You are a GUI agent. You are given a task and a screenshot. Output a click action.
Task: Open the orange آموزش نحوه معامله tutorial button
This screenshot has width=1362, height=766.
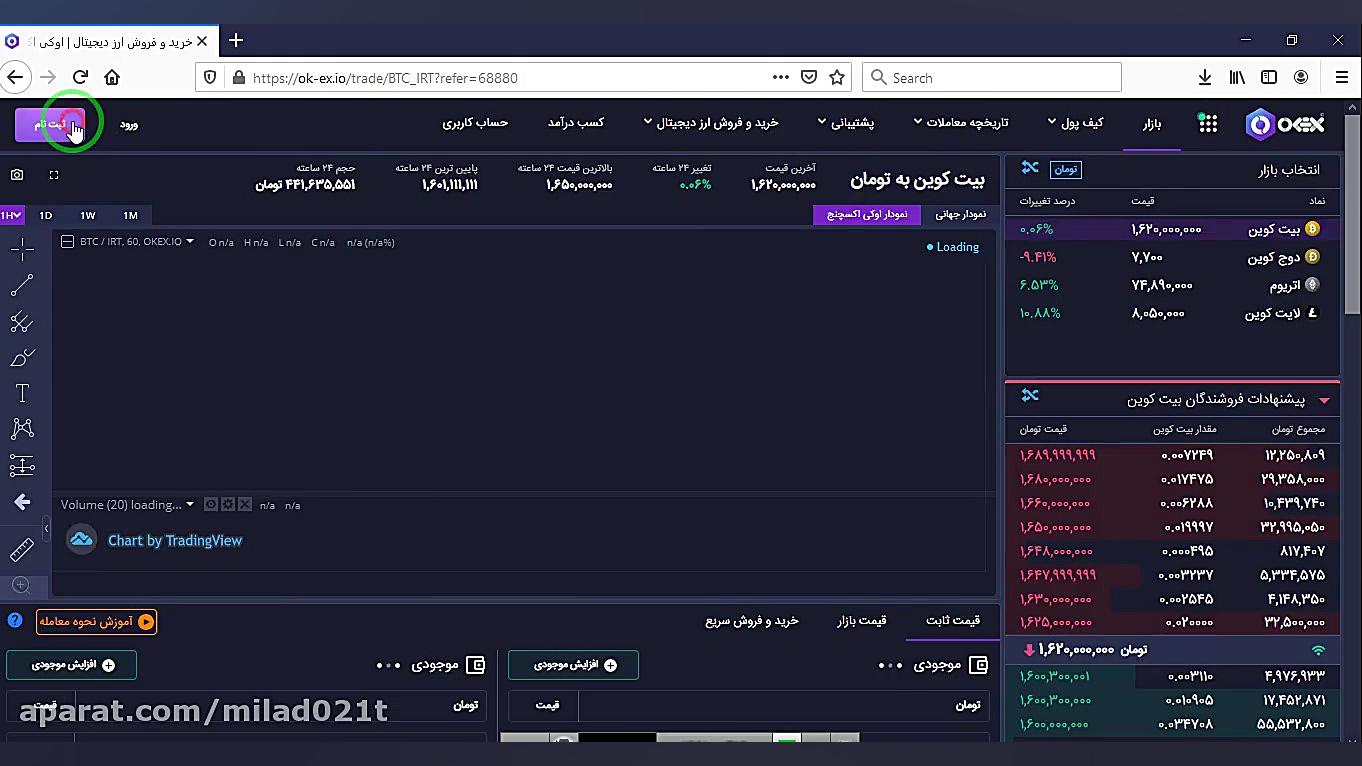click(x=97, y=622)
